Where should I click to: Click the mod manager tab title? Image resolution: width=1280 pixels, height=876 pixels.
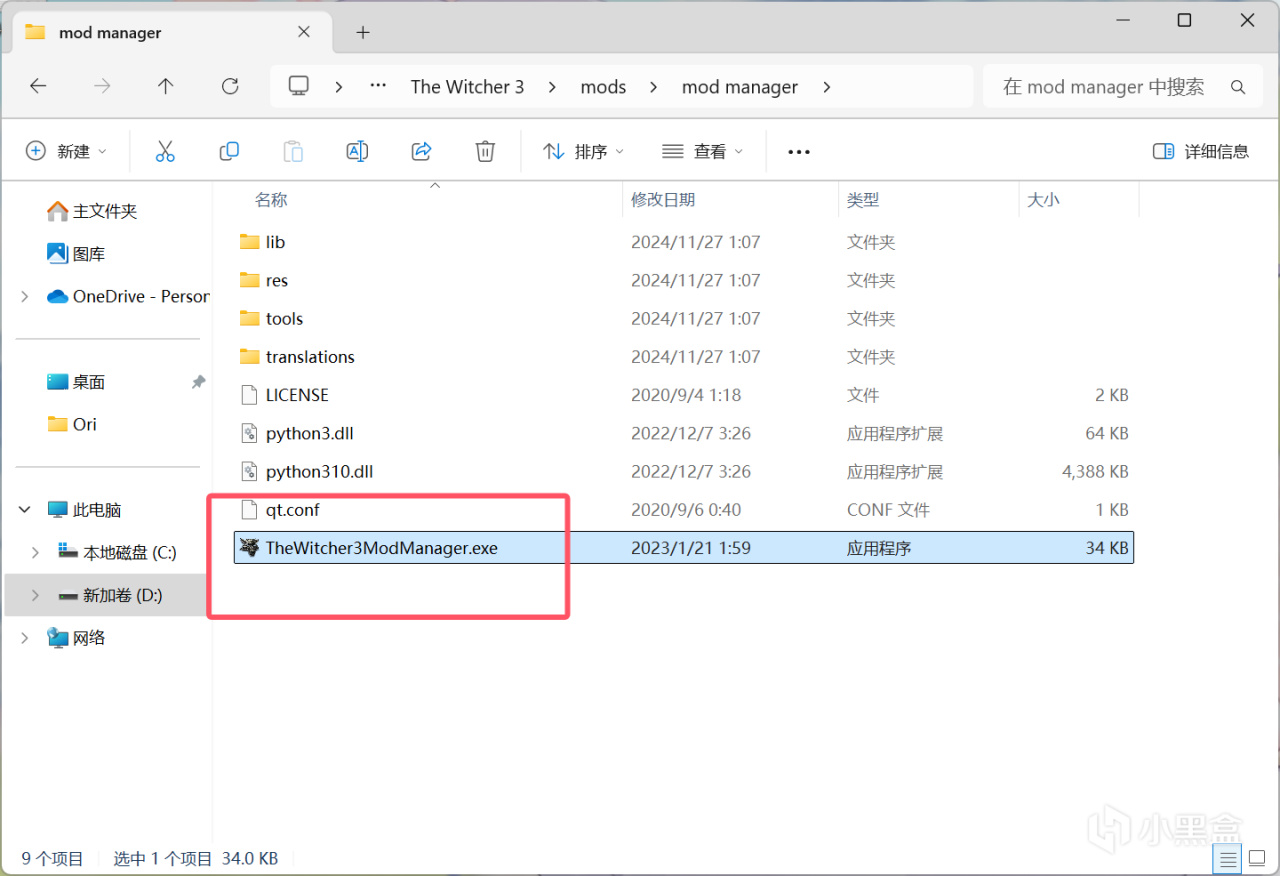click(110, 33)
